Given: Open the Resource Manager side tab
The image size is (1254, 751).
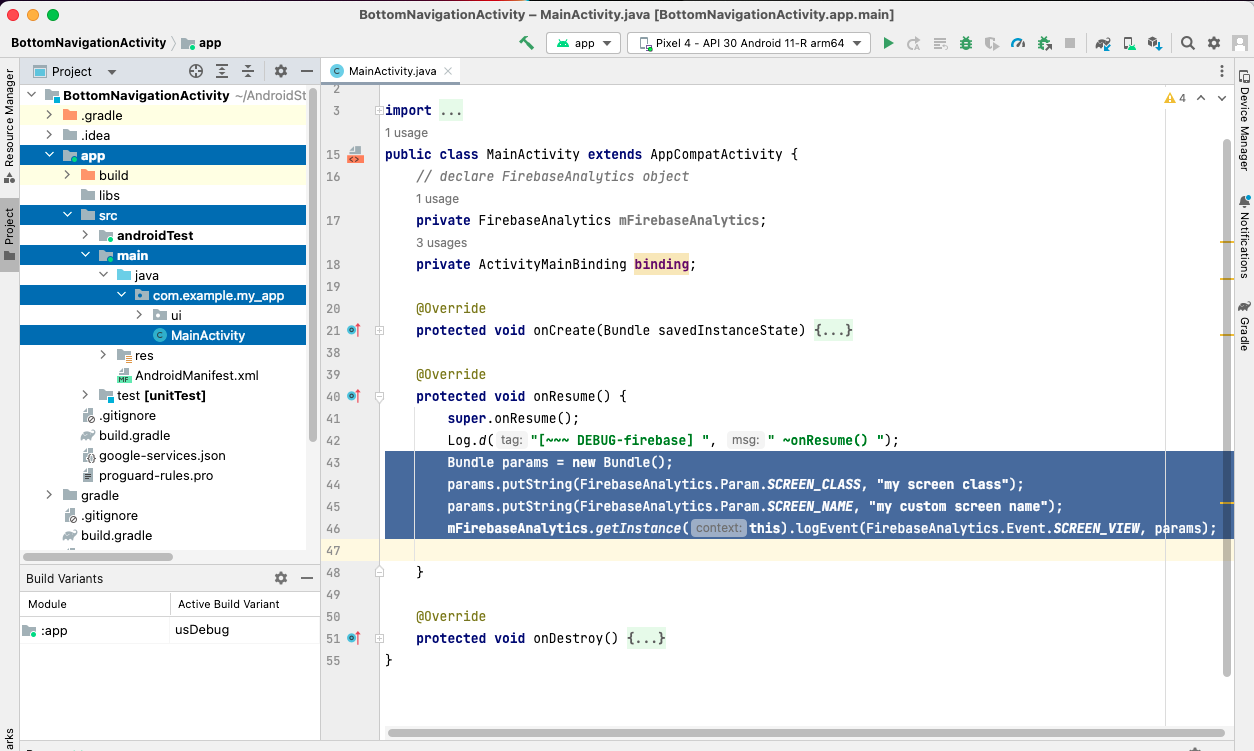Looking at the screenshot, I should (9, 126).
